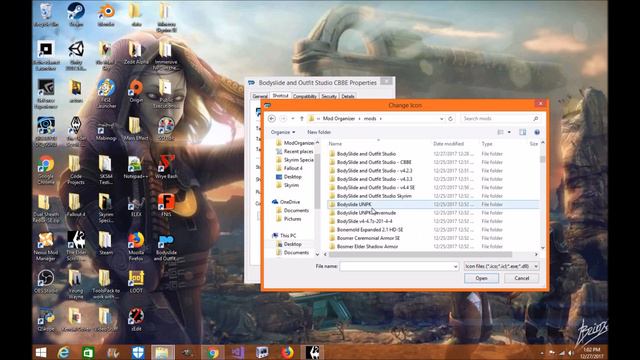Open Firefox from the taskbar
Image resolution: width=640 pixels, height=360 pixels.
point(287,352)
